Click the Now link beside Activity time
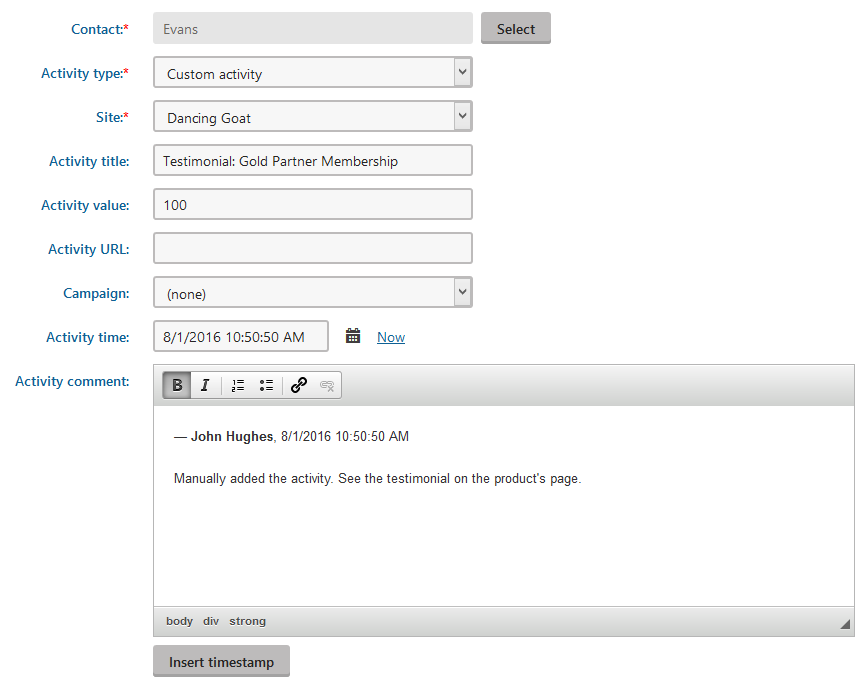This screenshot has height=689, width=866. 390,337
